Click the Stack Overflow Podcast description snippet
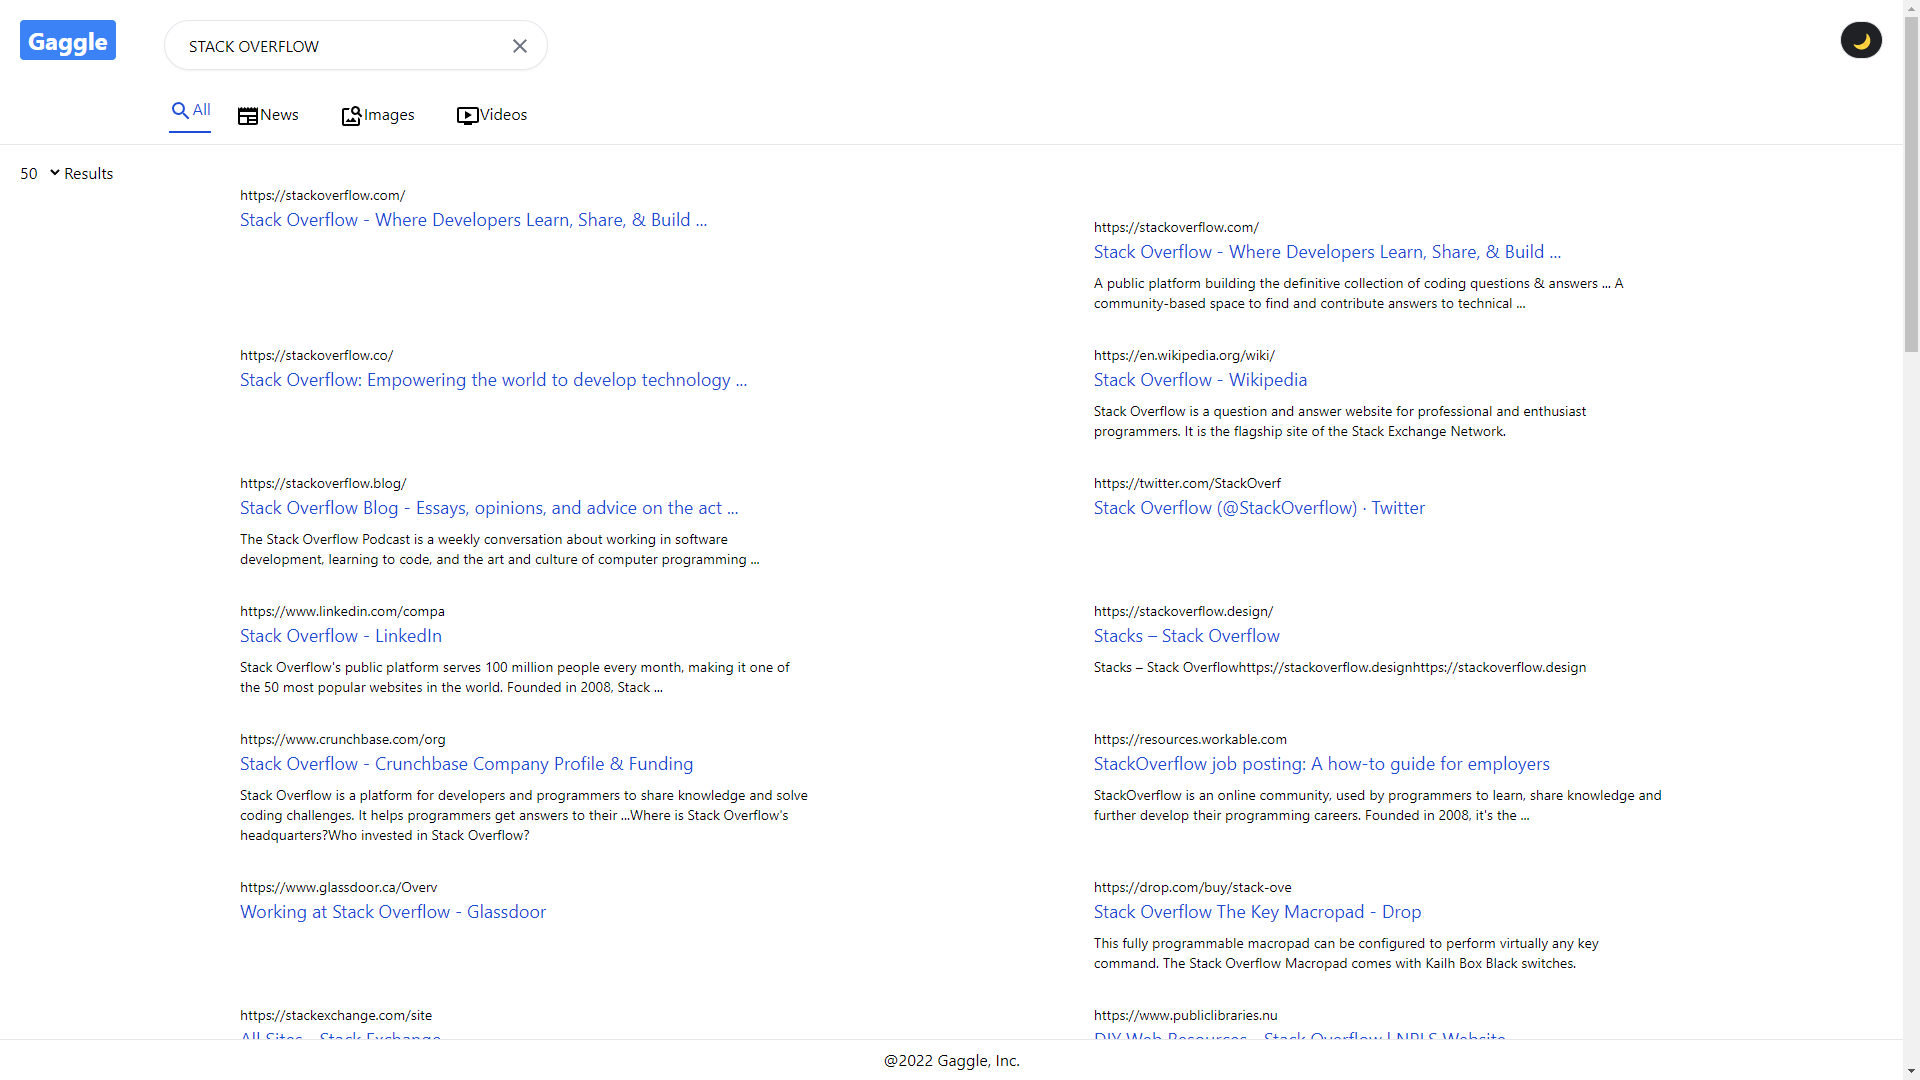 pos(499,549)
